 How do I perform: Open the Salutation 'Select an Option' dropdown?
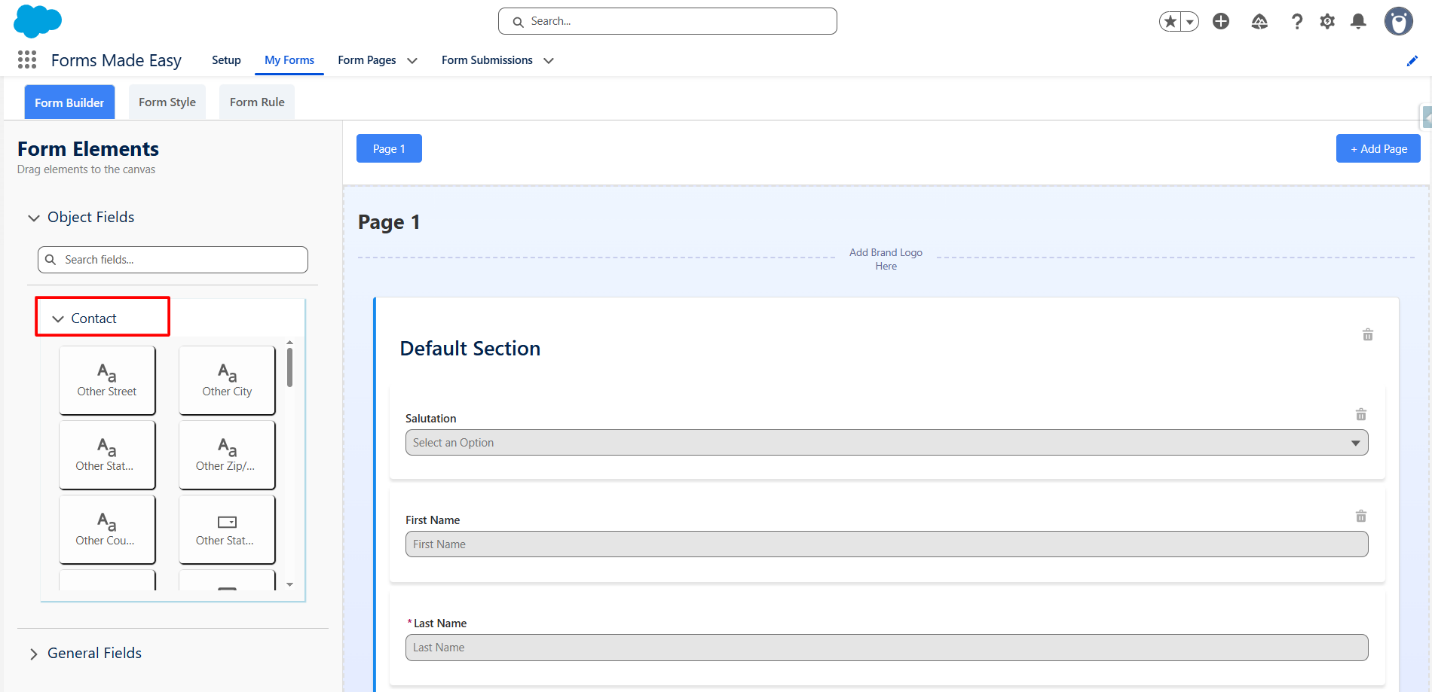click(x=886, y=443)
